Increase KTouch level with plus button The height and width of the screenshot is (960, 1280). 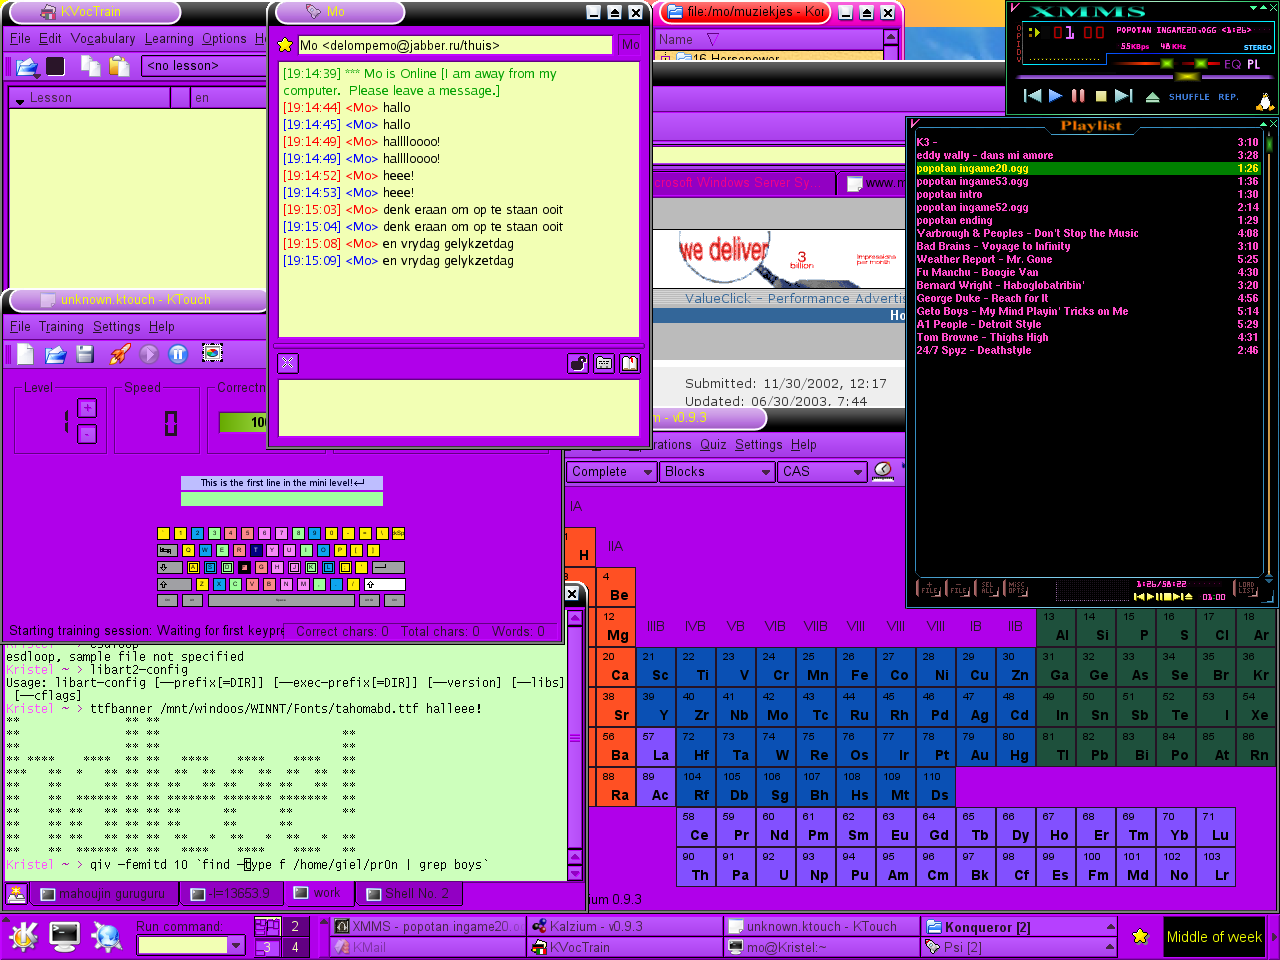coord(87,408)
